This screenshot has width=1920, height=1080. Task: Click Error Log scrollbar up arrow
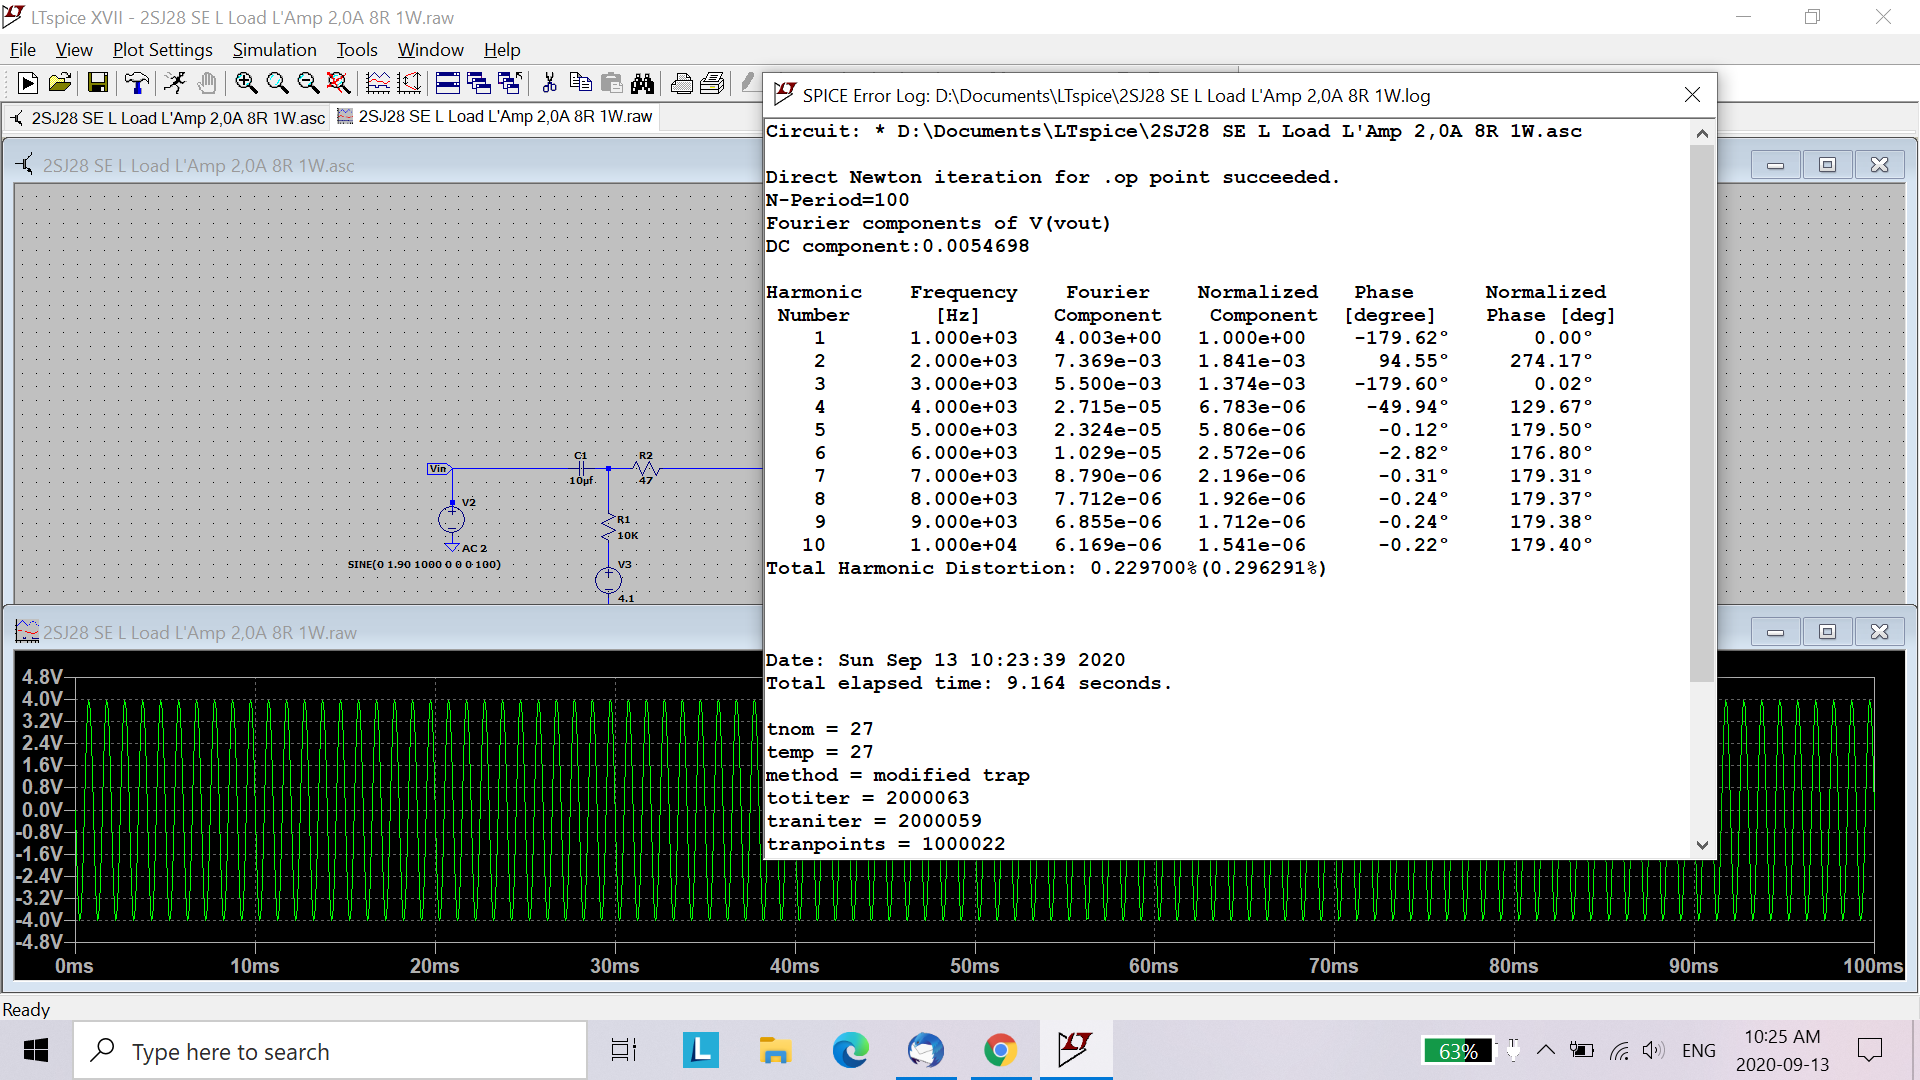click(x=1702, y=133)
